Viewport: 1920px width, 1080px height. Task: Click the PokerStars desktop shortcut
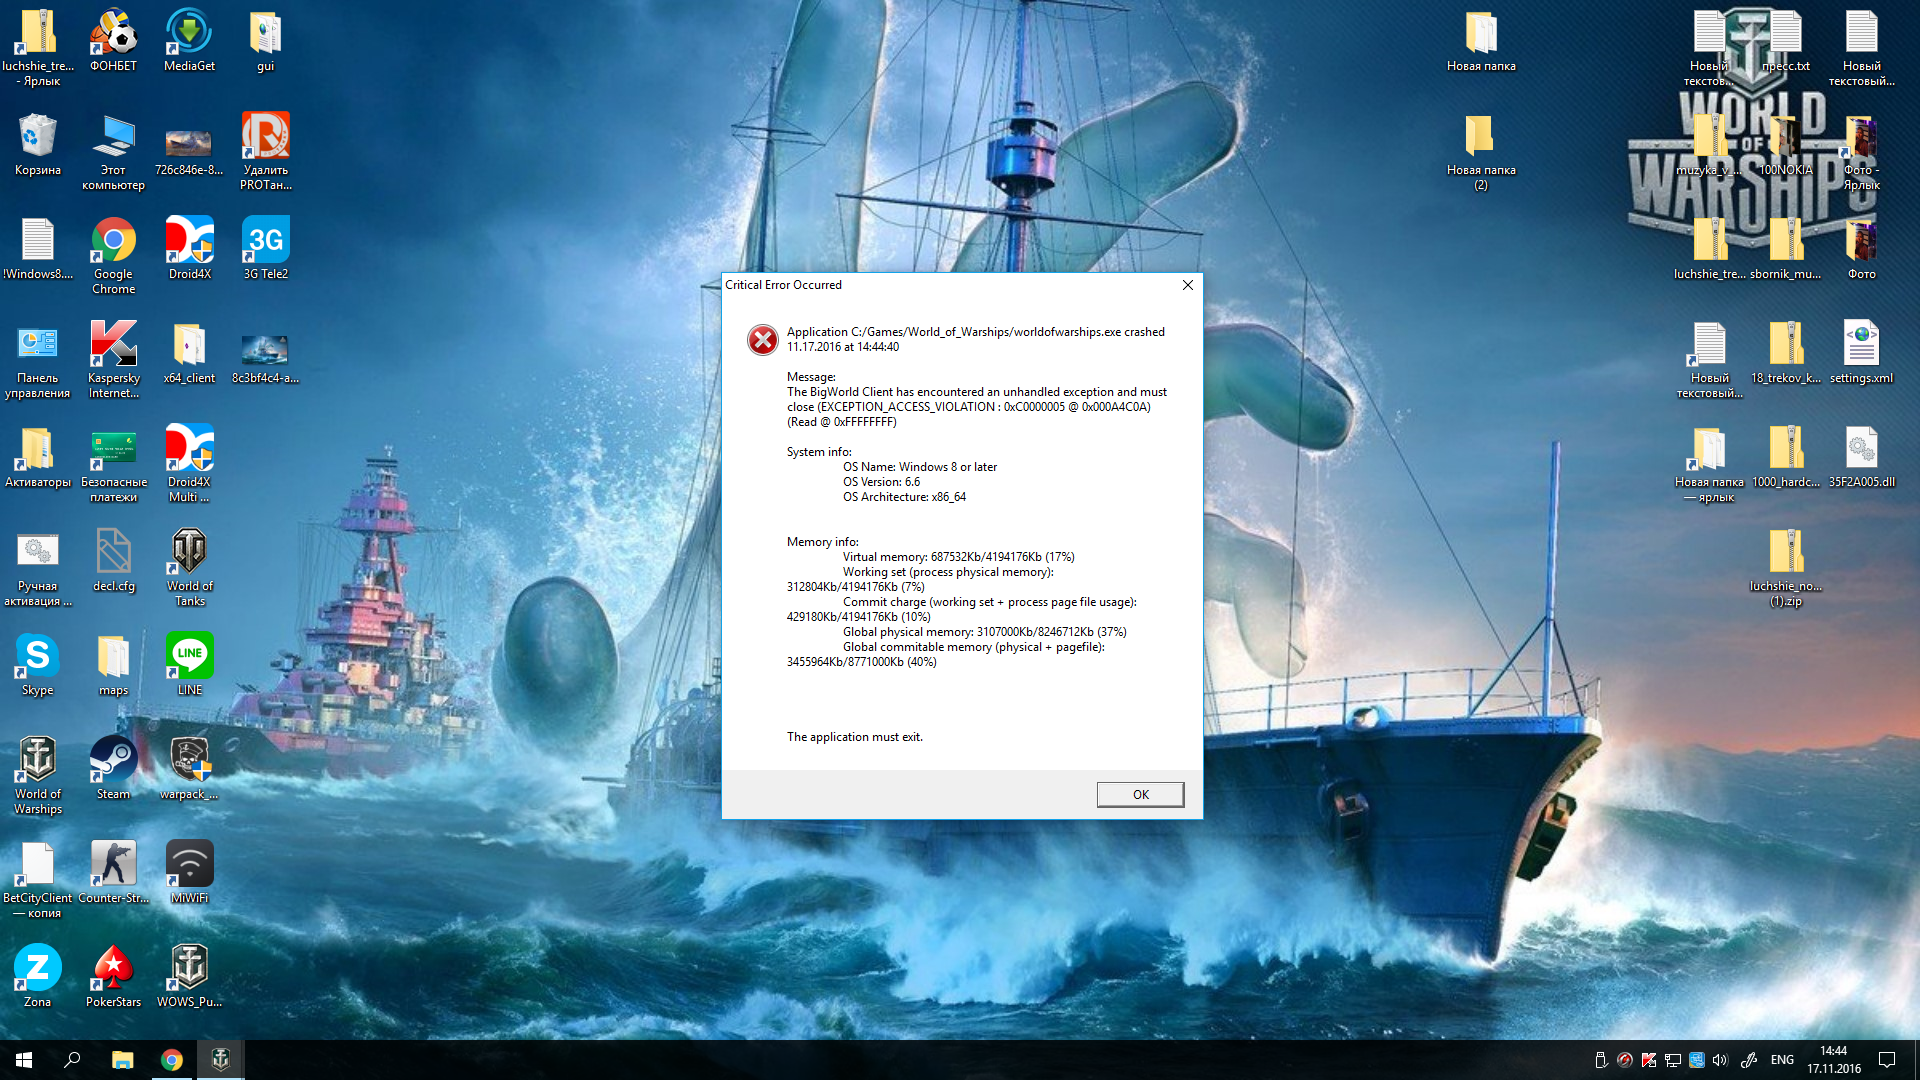113,976
